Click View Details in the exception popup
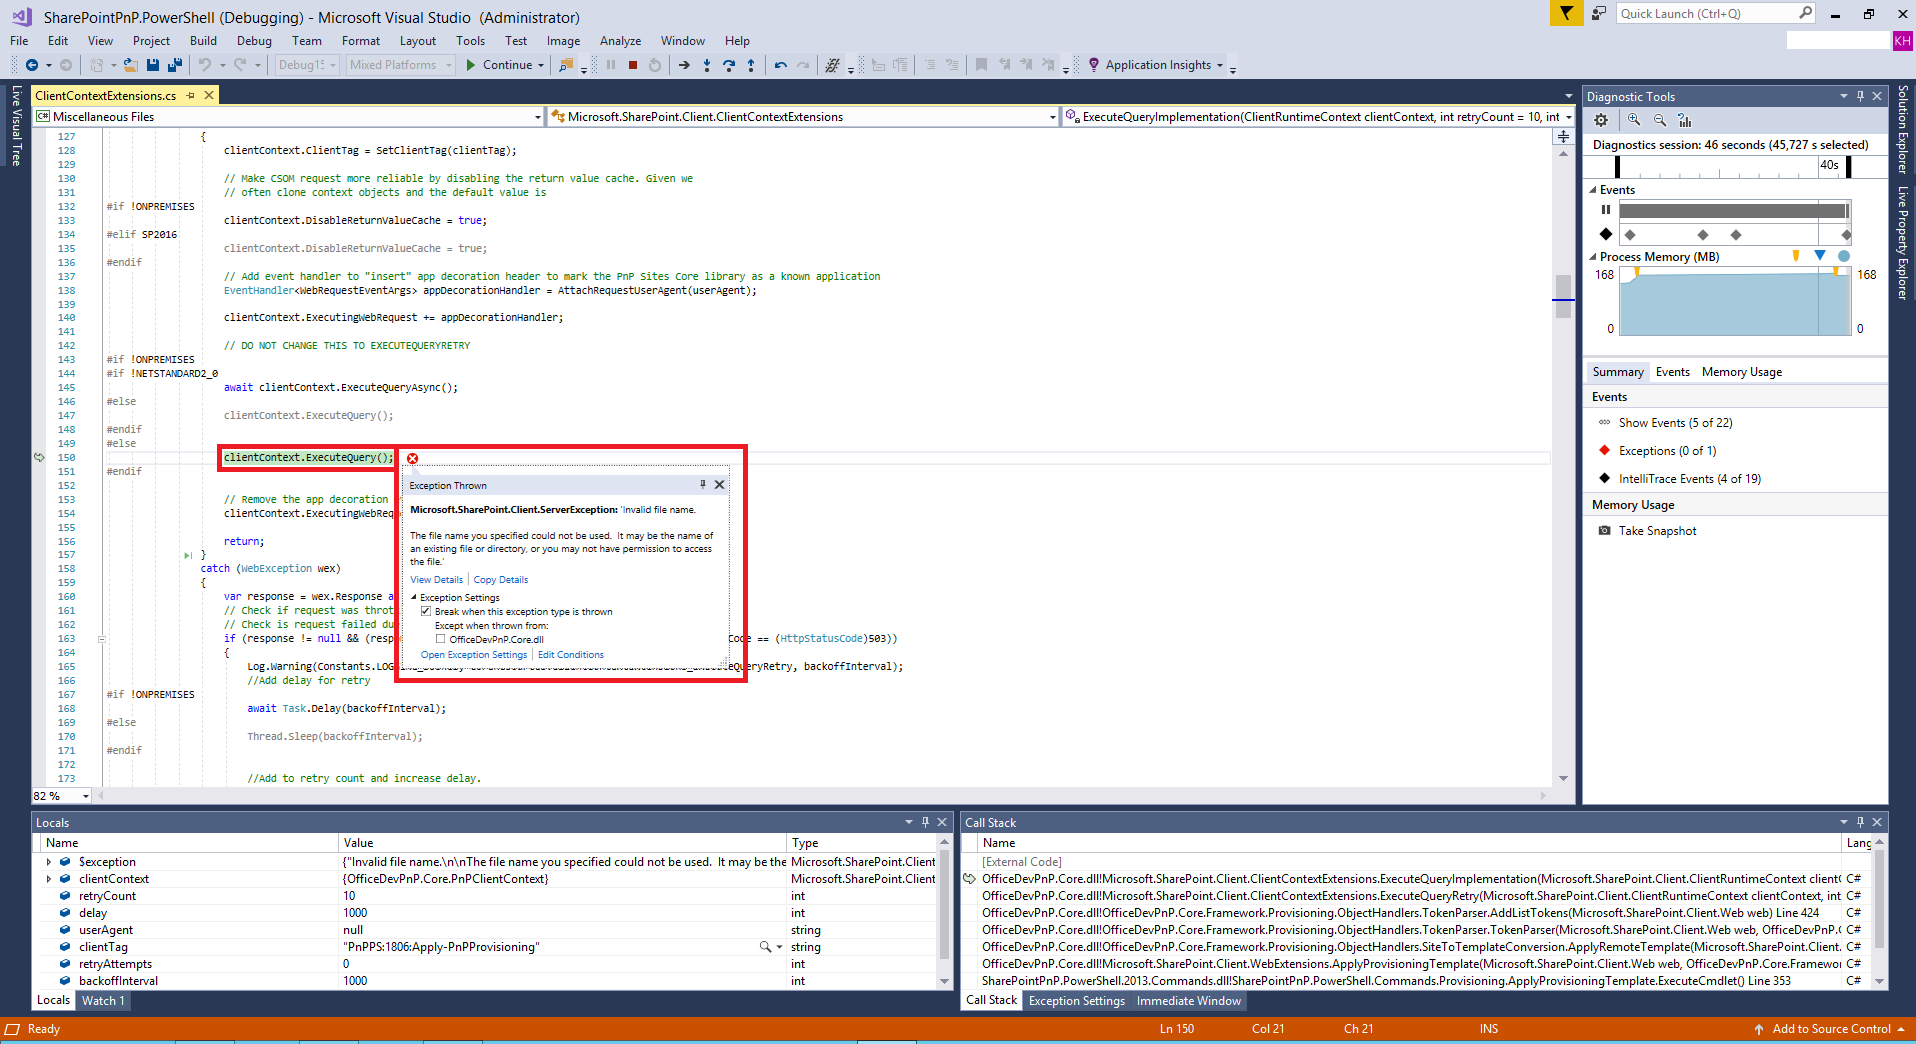 tap(437, 579)
